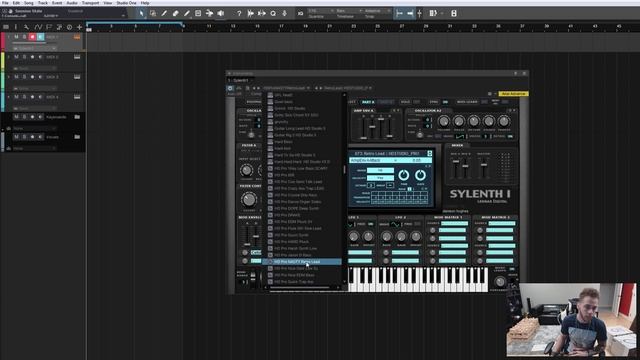
Task: Open the Q quantize panel icon
Action: pyautogui.click(x=273, y=13)
